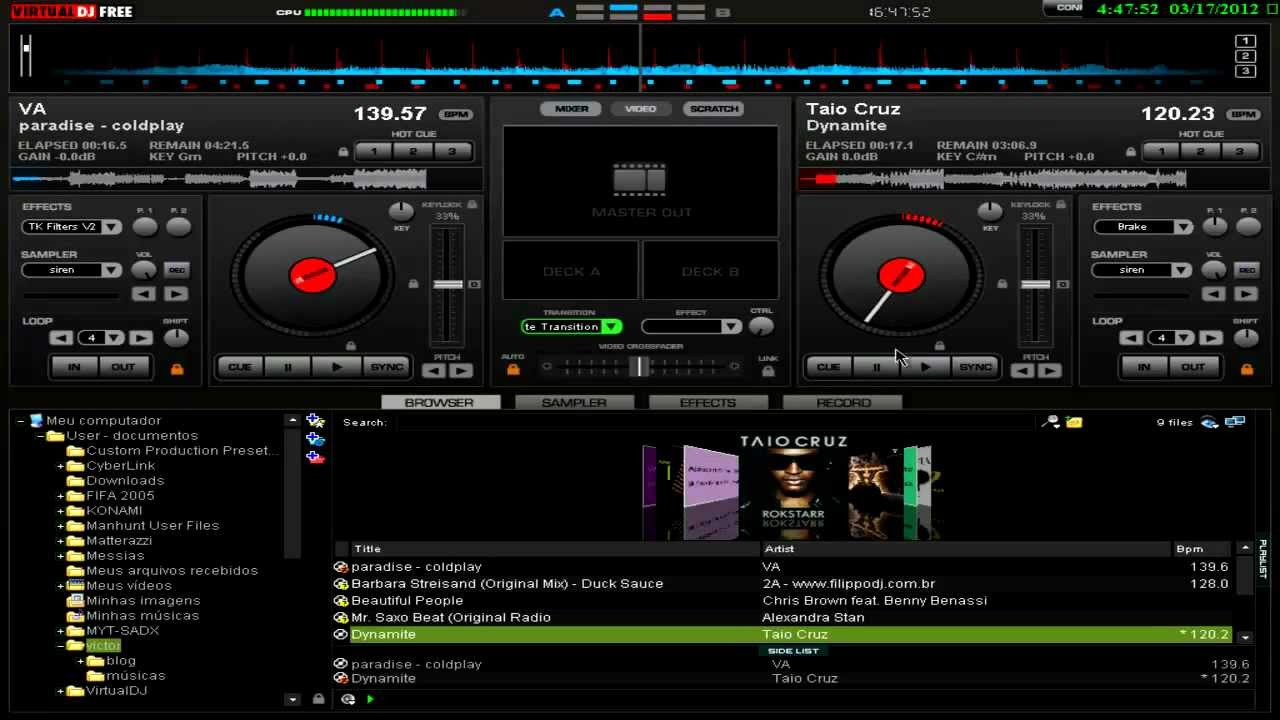Nudge left deck pitch down arrow
Viewport: 1280px width, 720px height.
point(434,371)
